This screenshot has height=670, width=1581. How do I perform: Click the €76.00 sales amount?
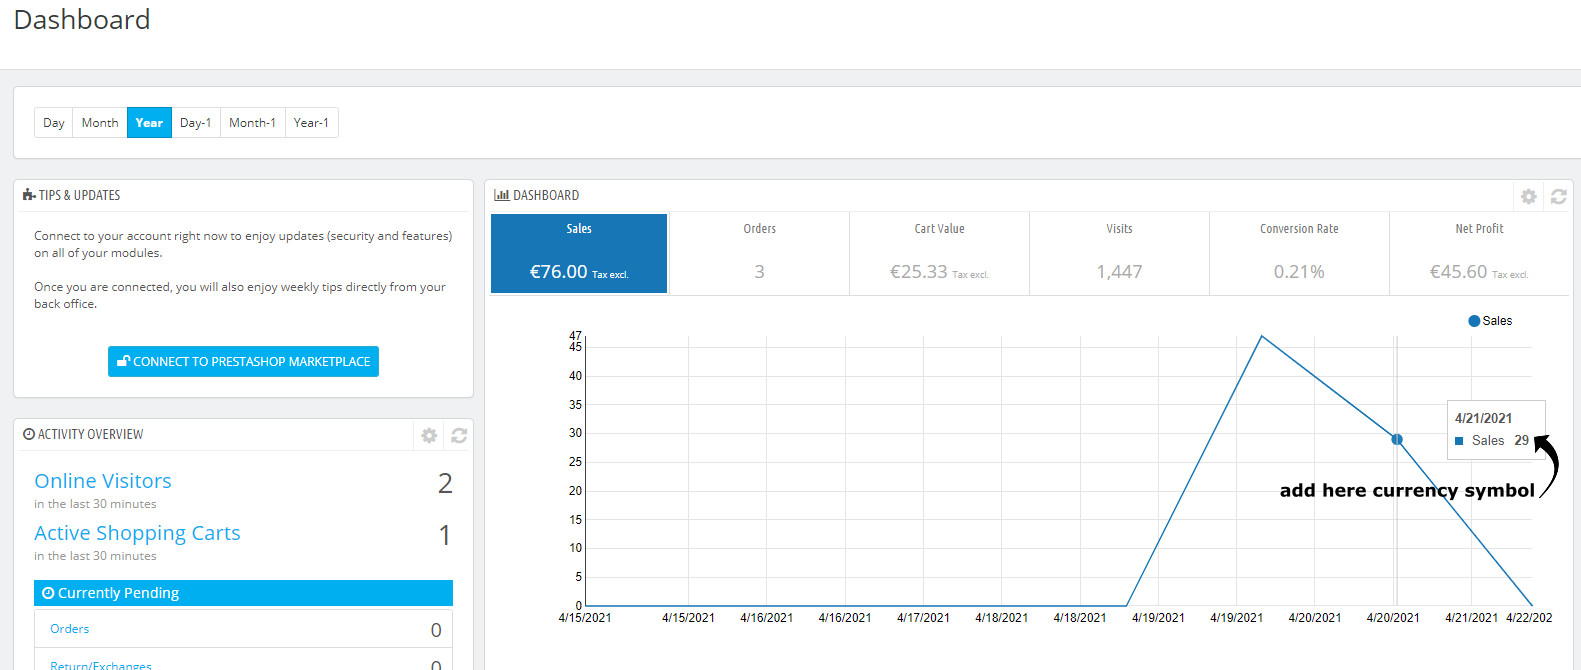pos(558,272)
